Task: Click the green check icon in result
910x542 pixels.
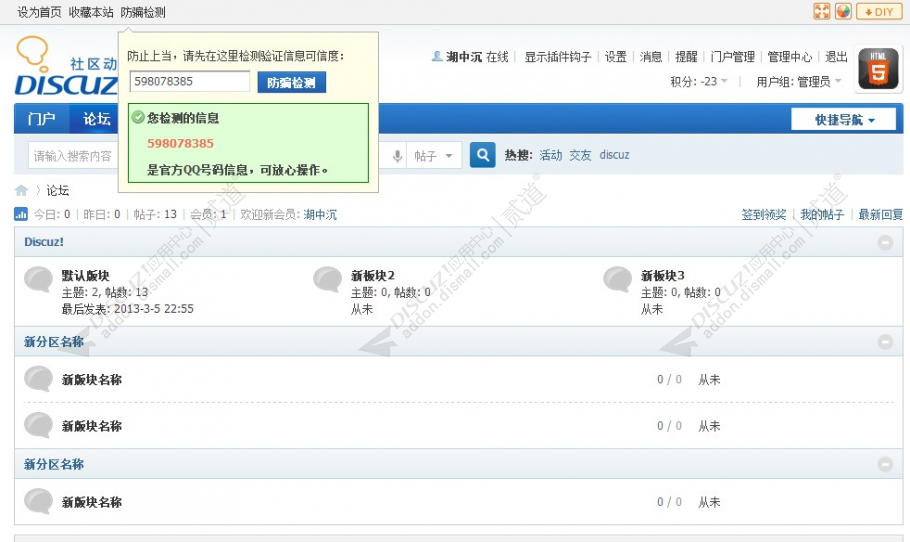Action: pyautogui.click(x=138, y=118)
